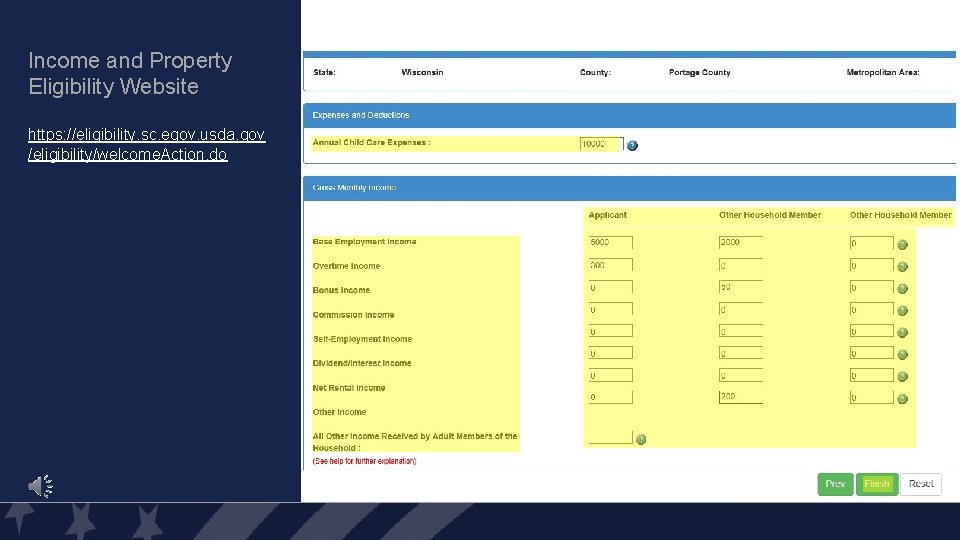
Task: Click third member's Dividend/Interest Income field
Action: [872, 353]
